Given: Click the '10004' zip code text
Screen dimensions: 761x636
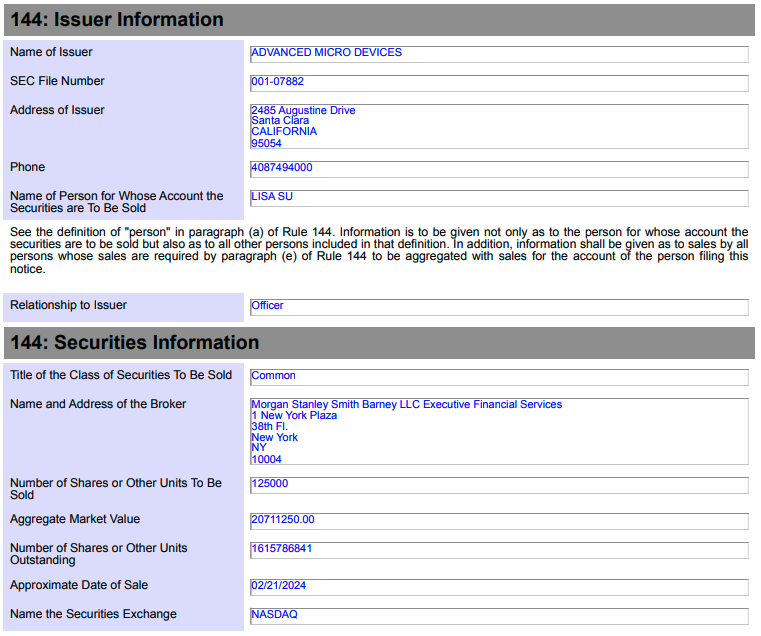Looking at the screenshot, I should (x=266, y=459).
